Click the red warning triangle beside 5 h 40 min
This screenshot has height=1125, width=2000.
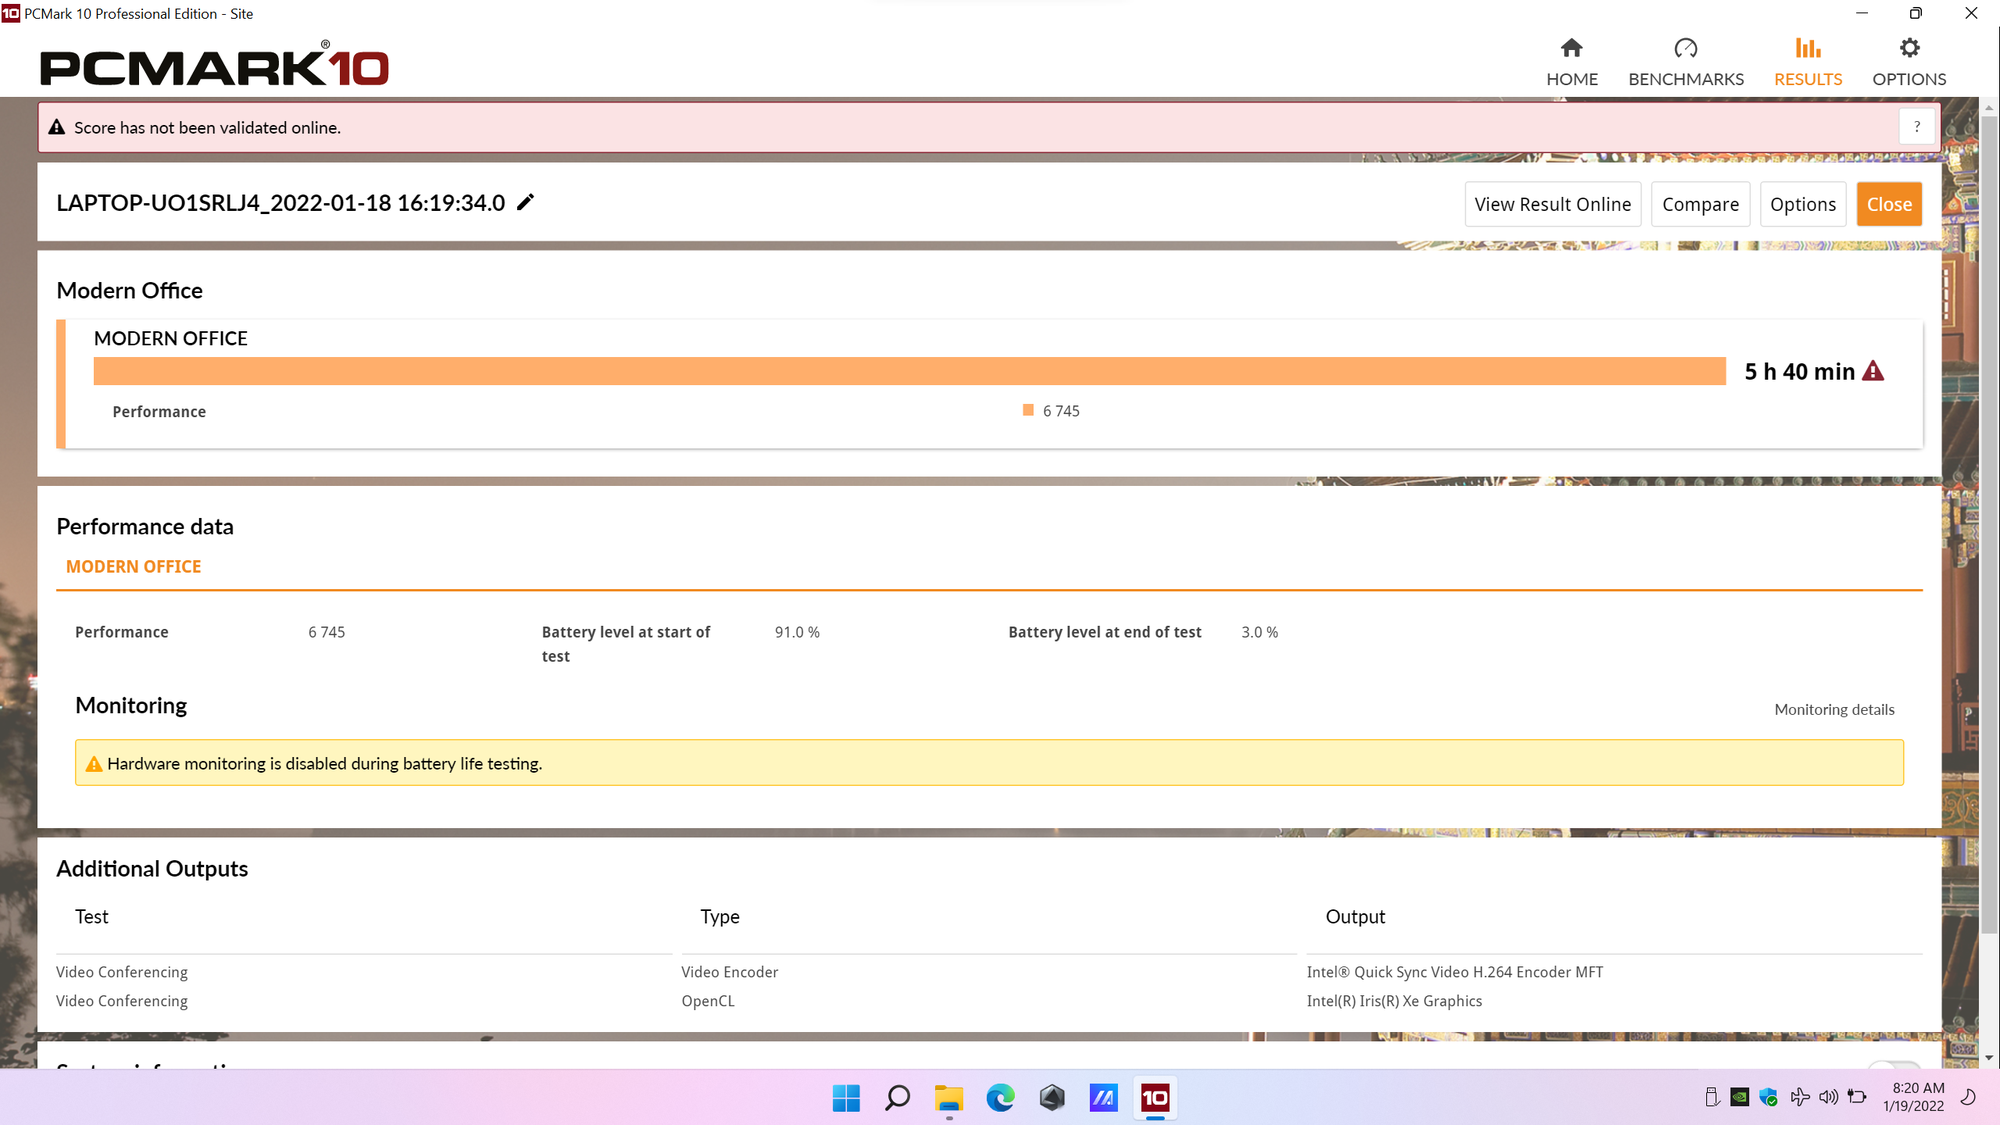coord(1873,371)
